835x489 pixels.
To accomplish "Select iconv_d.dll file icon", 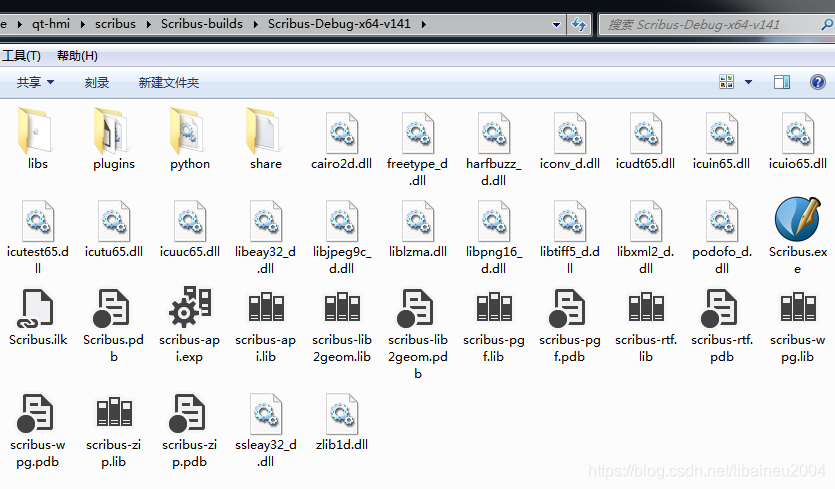I will (569, 133).
